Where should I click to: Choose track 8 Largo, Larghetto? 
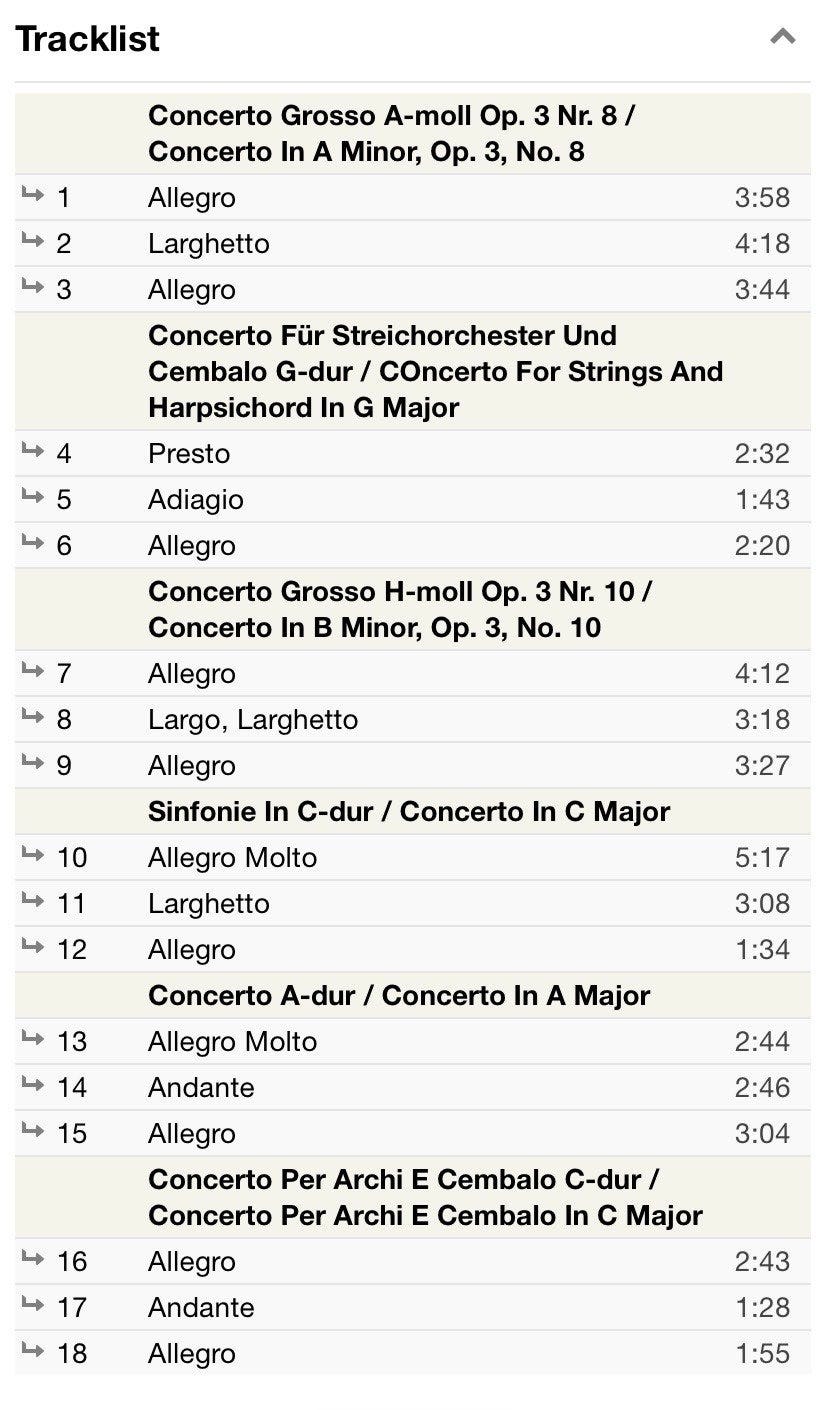tap(412, 719)
